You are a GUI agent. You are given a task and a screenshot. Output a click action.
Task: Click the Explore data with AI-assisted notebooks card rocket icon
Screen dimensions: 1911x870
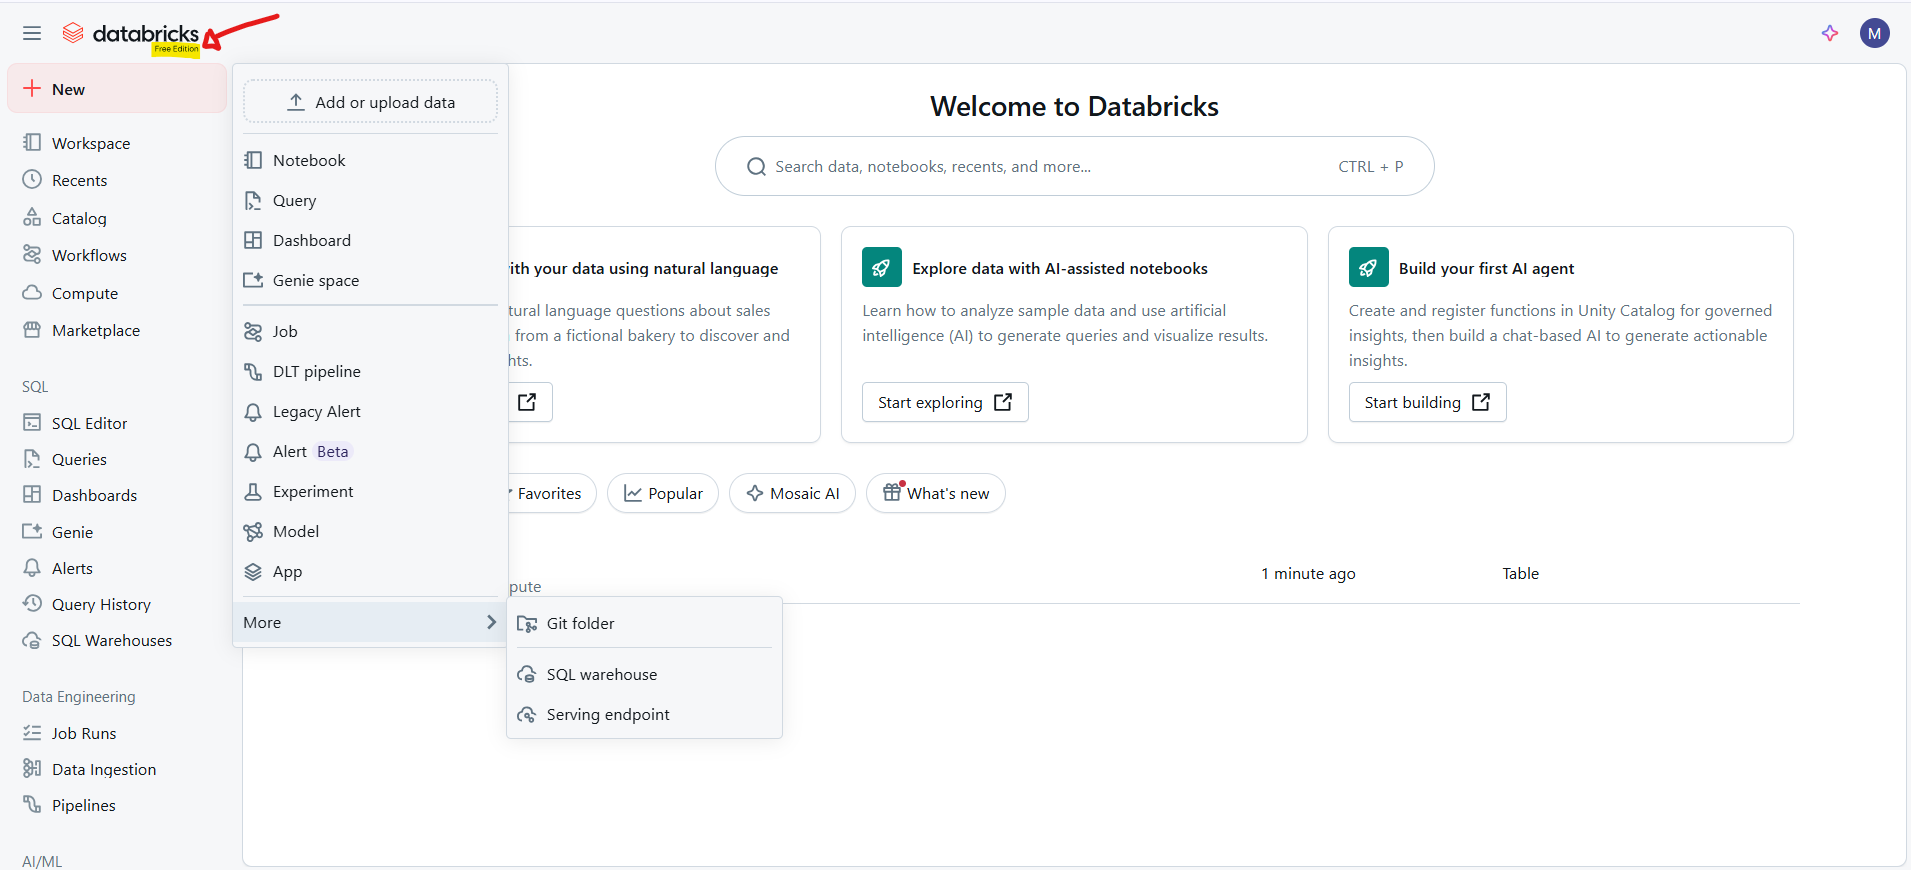coord(882,267)
